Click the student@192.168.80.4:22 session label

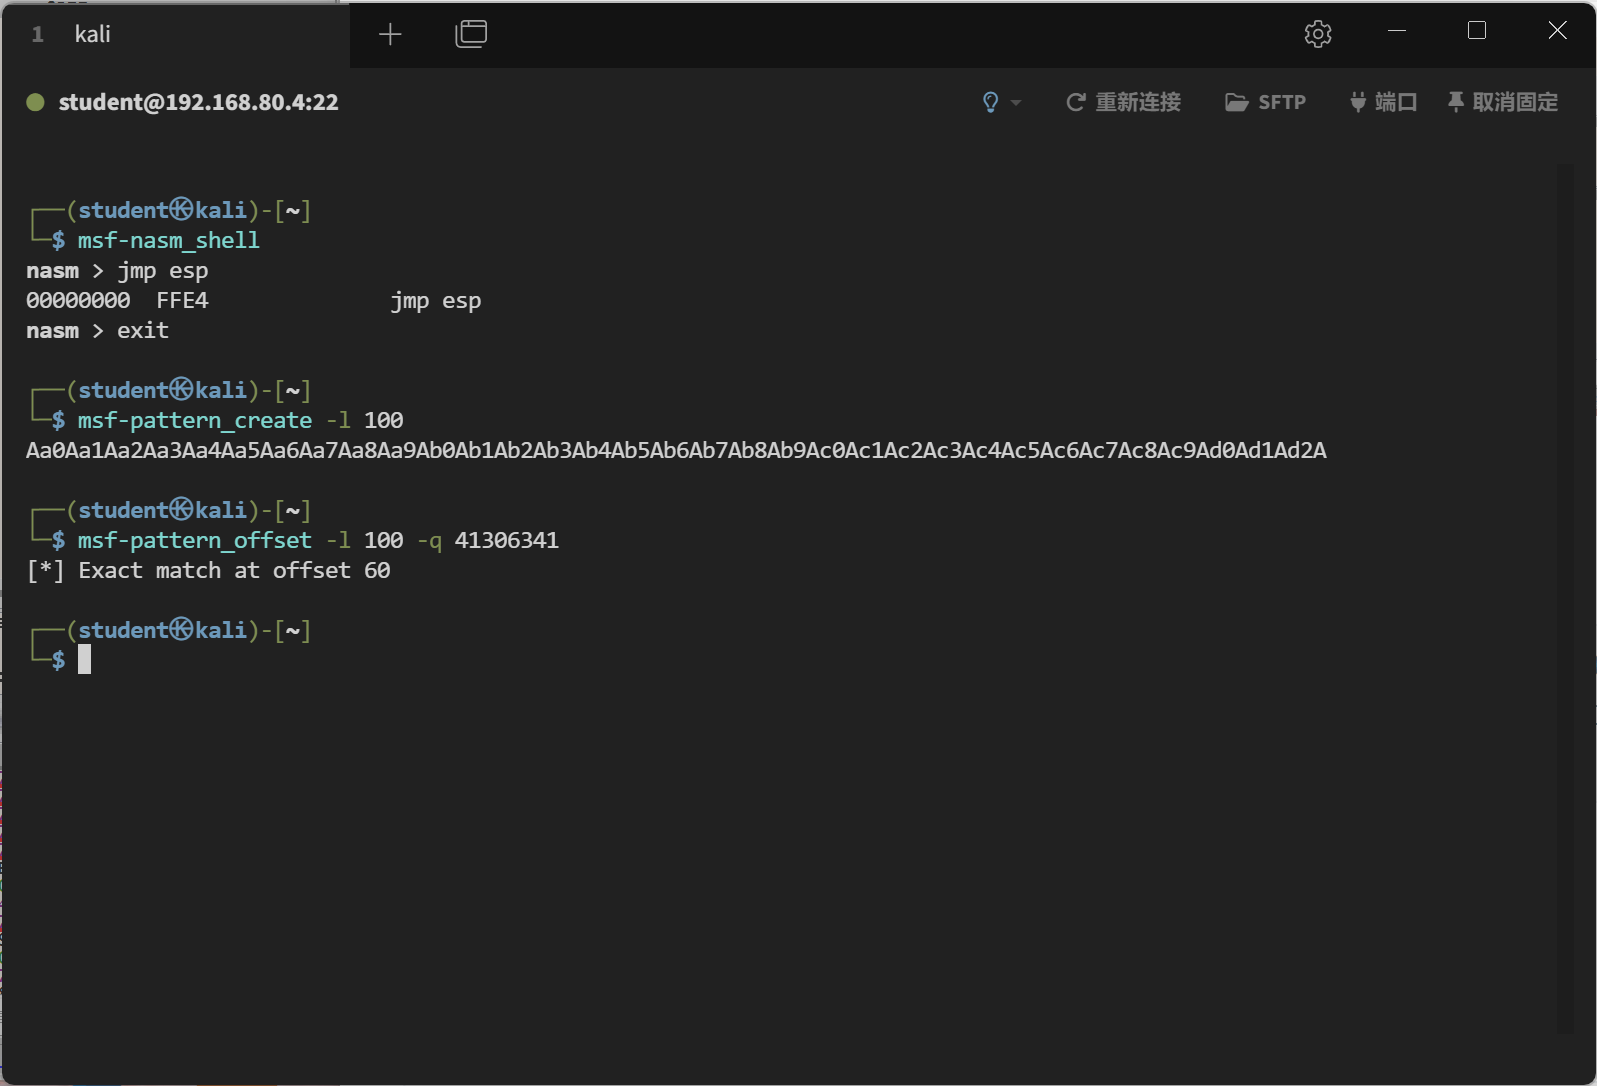[x=198, y=102]
